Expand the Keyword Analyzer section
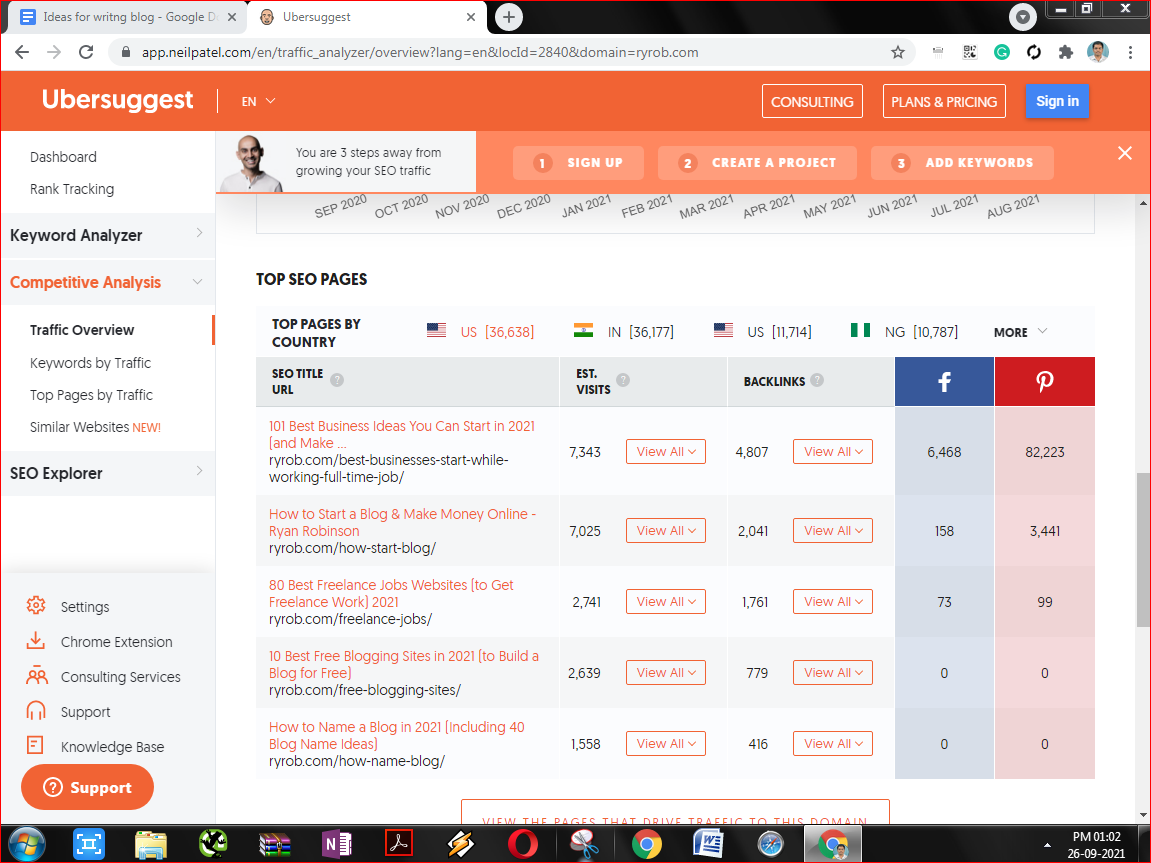The width and height of the screenshot is (1151, 863). [x=108, y=236]
